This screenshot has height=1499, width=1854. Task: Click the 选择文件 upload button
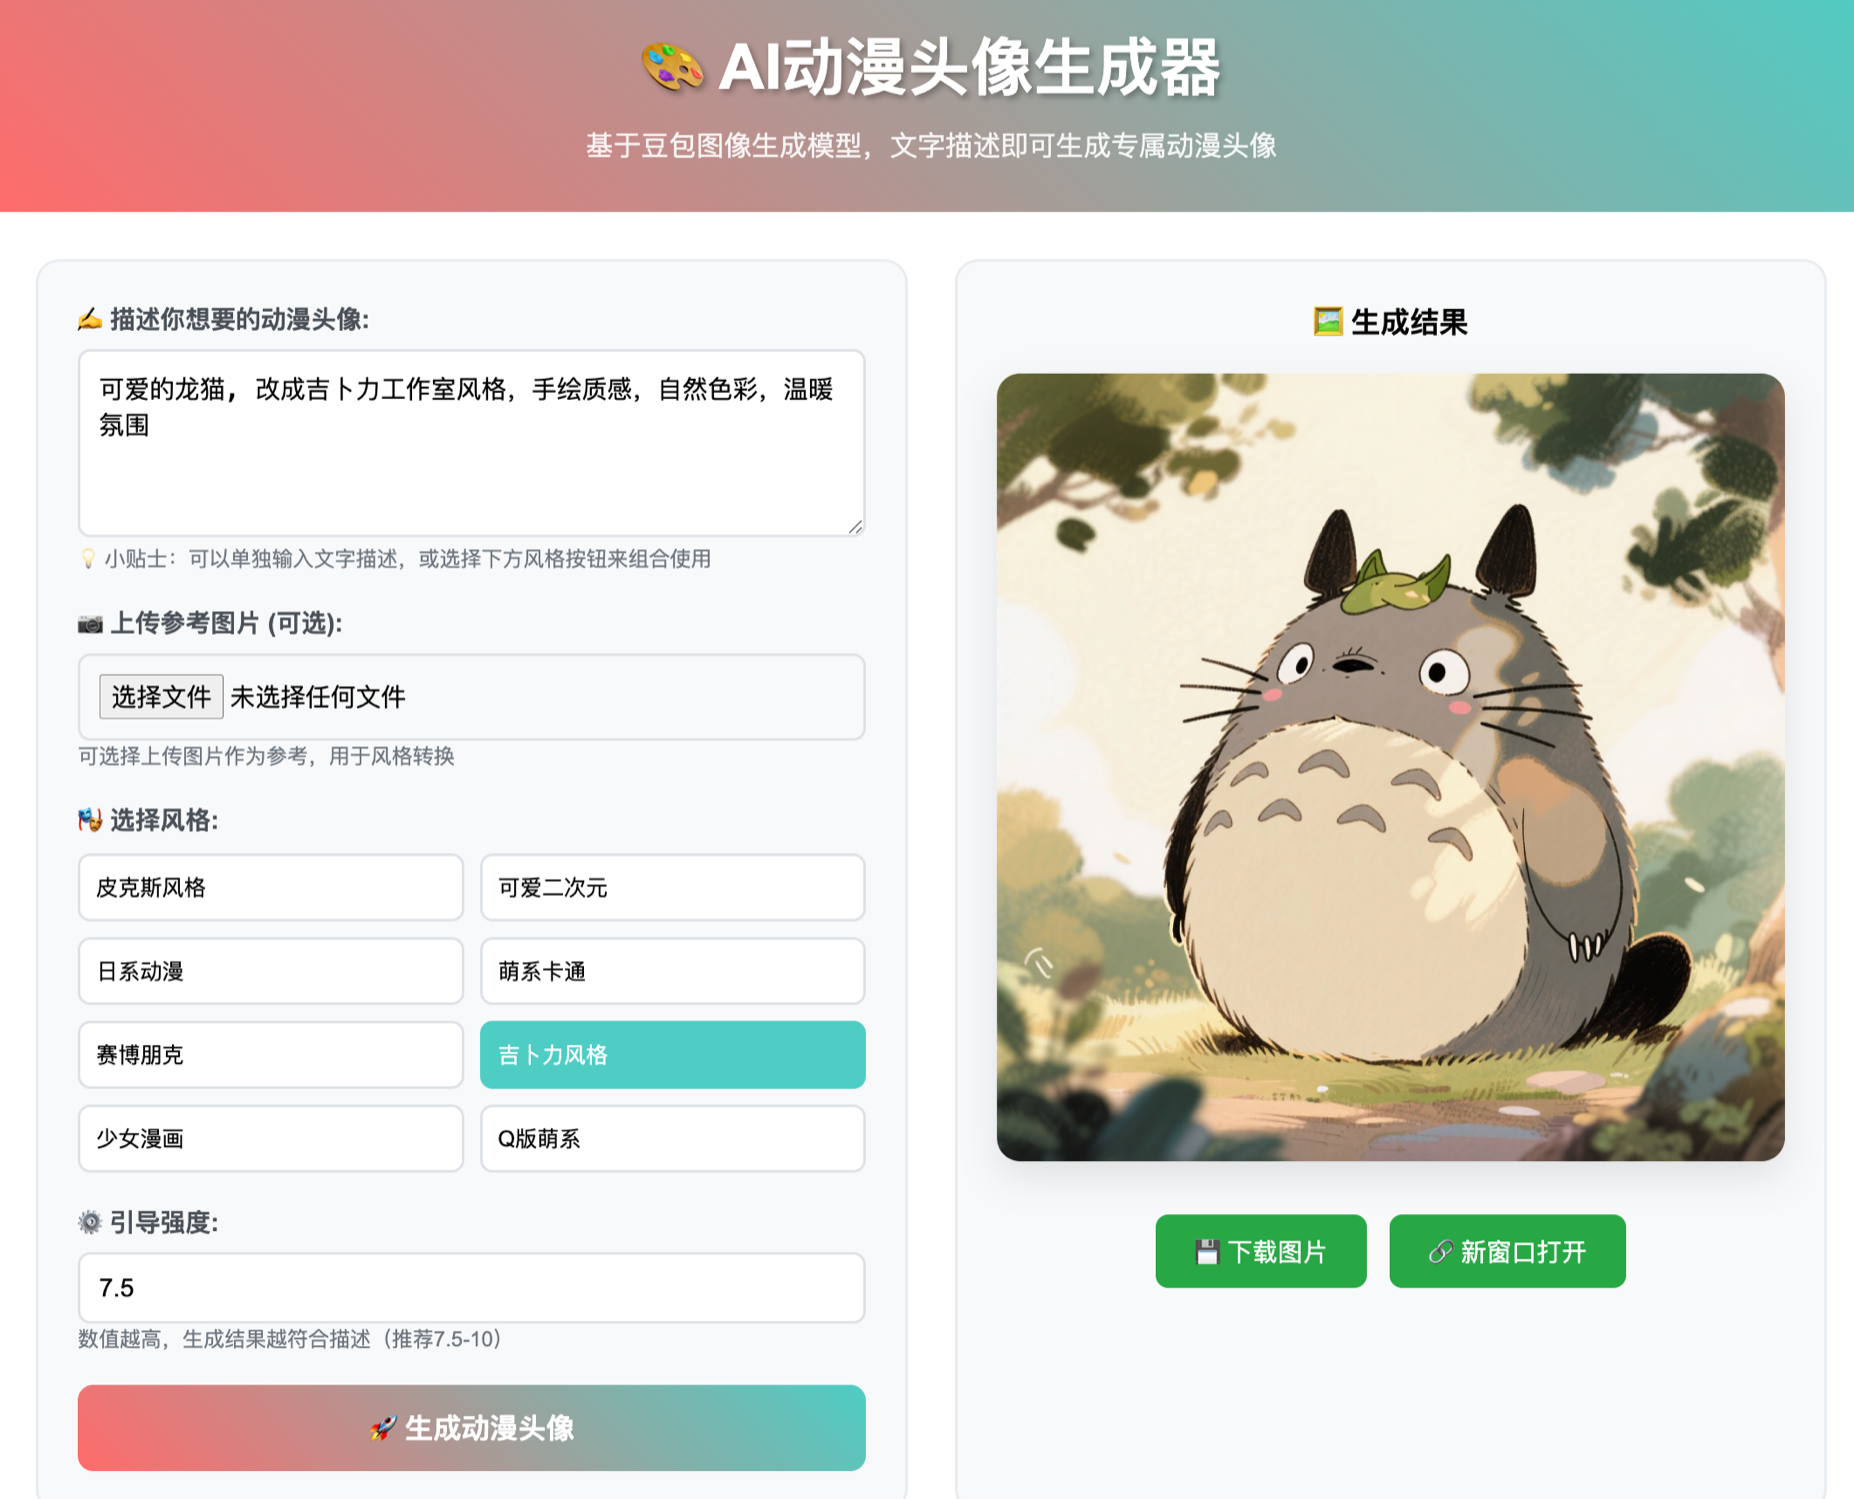(x=161, y=696)
